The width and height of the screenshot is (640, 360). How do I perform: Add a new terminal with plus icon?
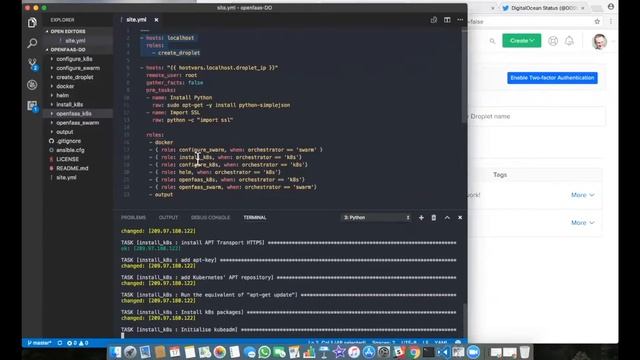(x=421, y=218)
